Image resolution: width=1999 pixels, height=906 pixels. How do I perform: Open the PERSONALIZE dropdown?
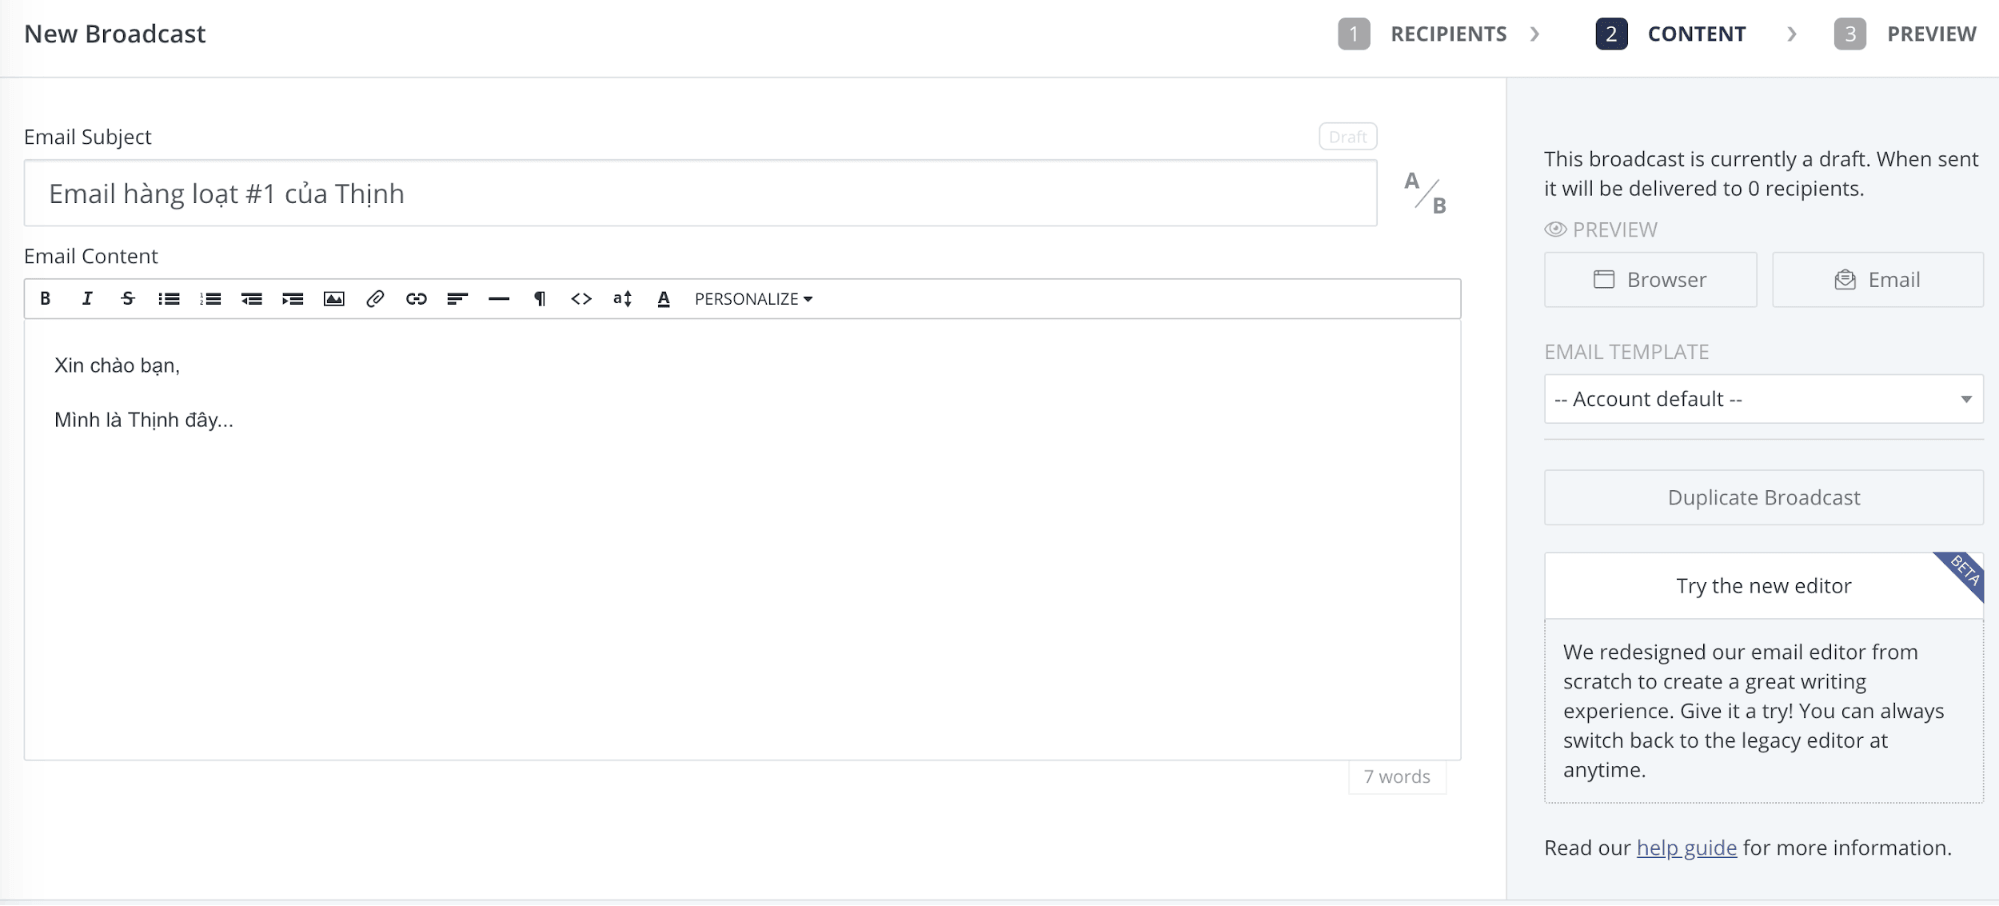(x=754, y=299)
